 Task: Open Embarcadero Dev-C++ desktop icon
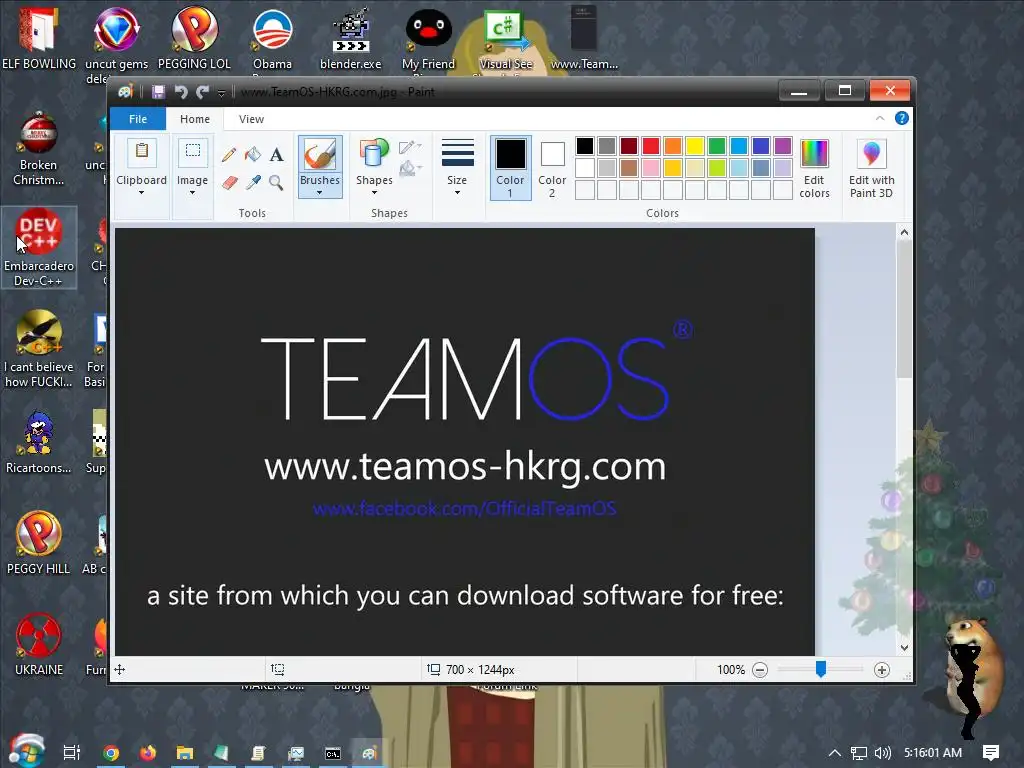(x=39, y=248)
